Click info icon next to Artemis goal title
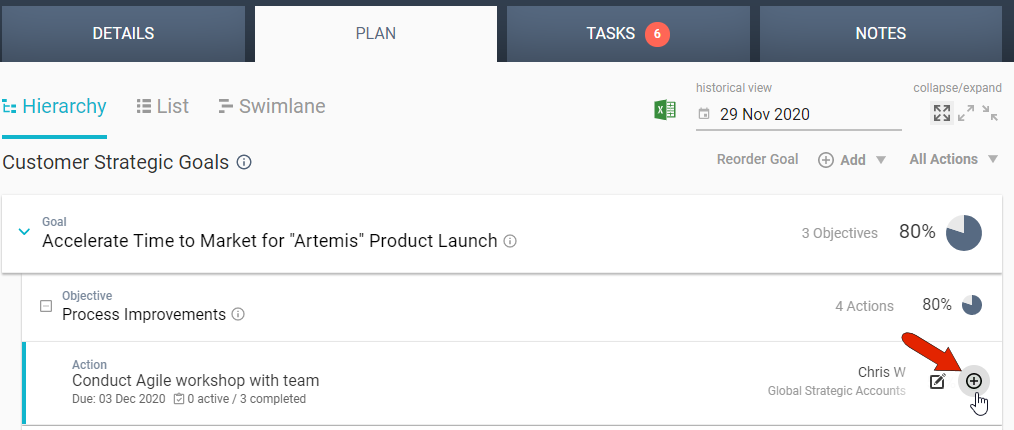This screenshot has width=1014, height=430. [510, 241]
